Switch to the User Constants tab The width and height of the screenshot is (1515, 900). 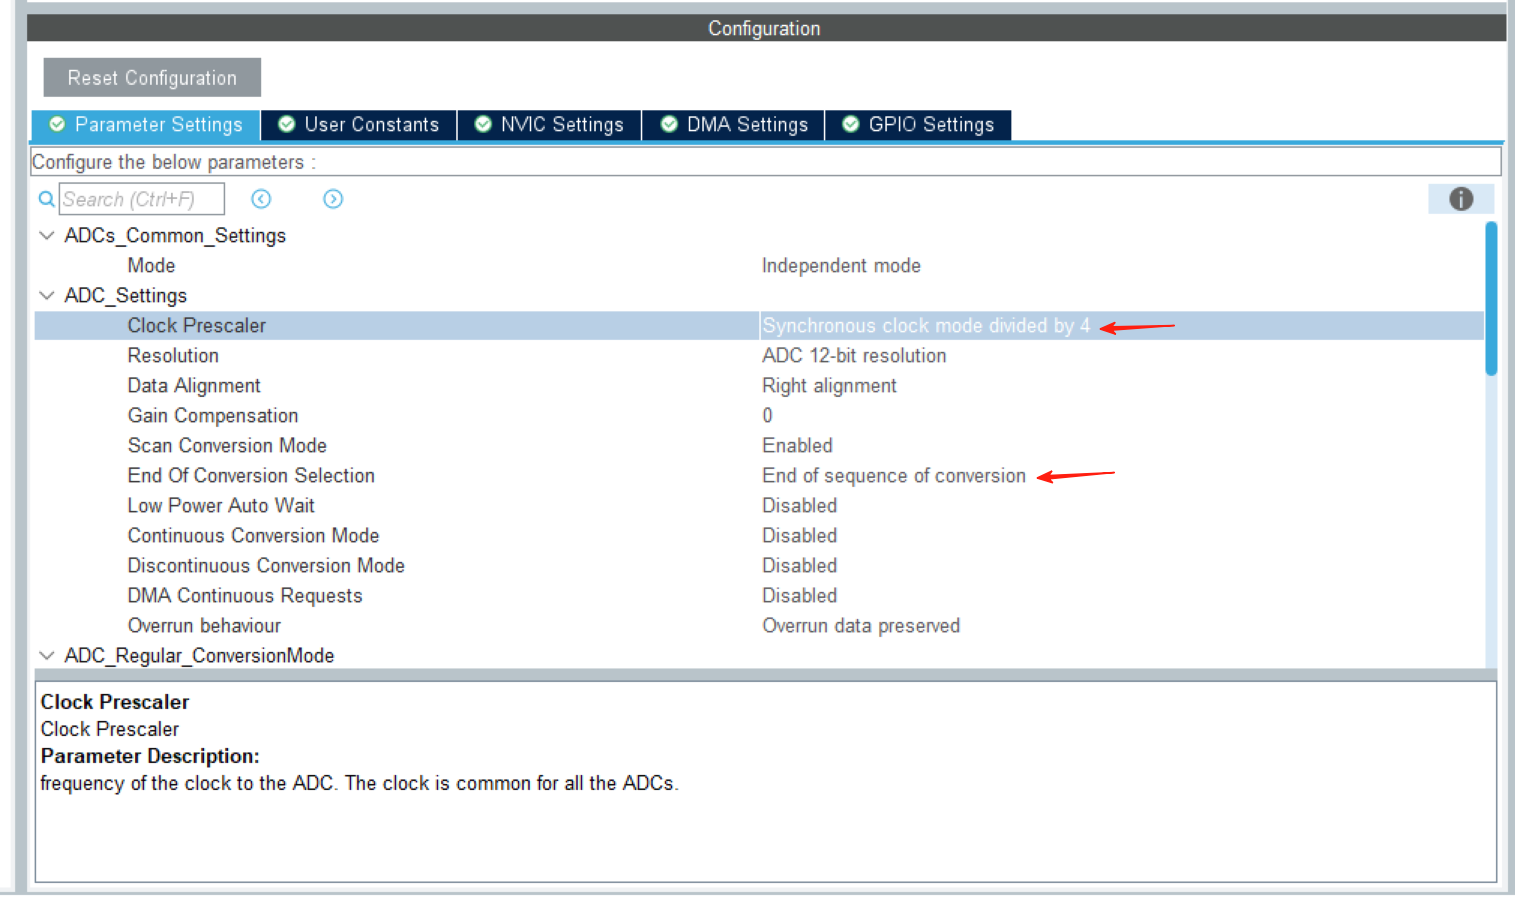pyautogui.click(x=359, y=125)
